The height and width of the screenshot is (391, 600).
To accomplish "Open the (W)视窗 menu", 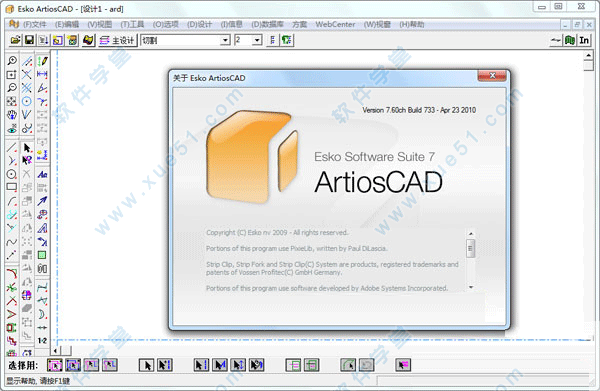I will pyautogui.click(x=377, y=24).
